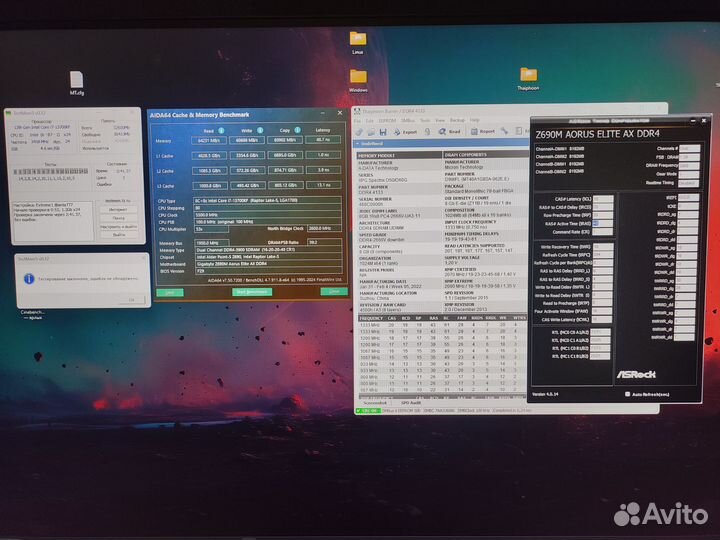Click the open file icon in Thaiphoon toolbar
Image resolution: width=720 pixels, height=540 pixels.
pyautogui.click(x=371, y=132)
